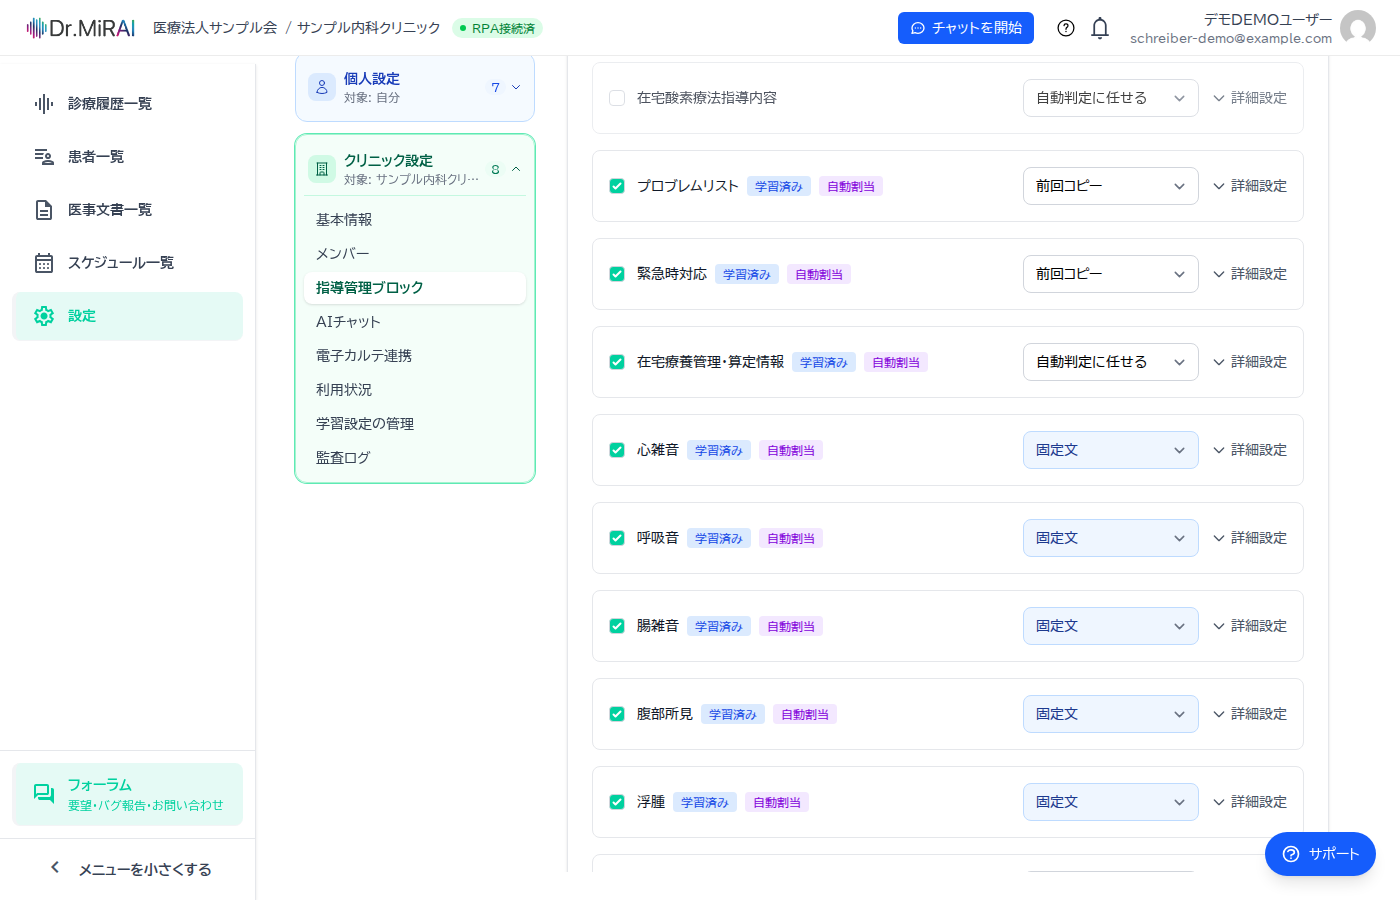
Task: Open the 心雑音 固定文 dropdown
Action: 1110,450
